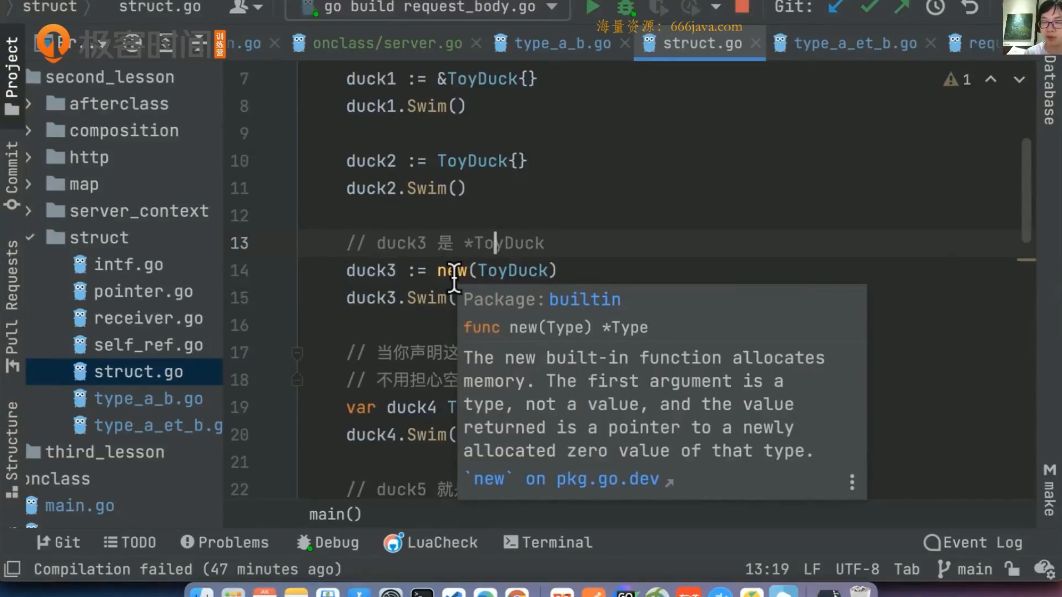Open the Terminal tool window

(548, 542)
